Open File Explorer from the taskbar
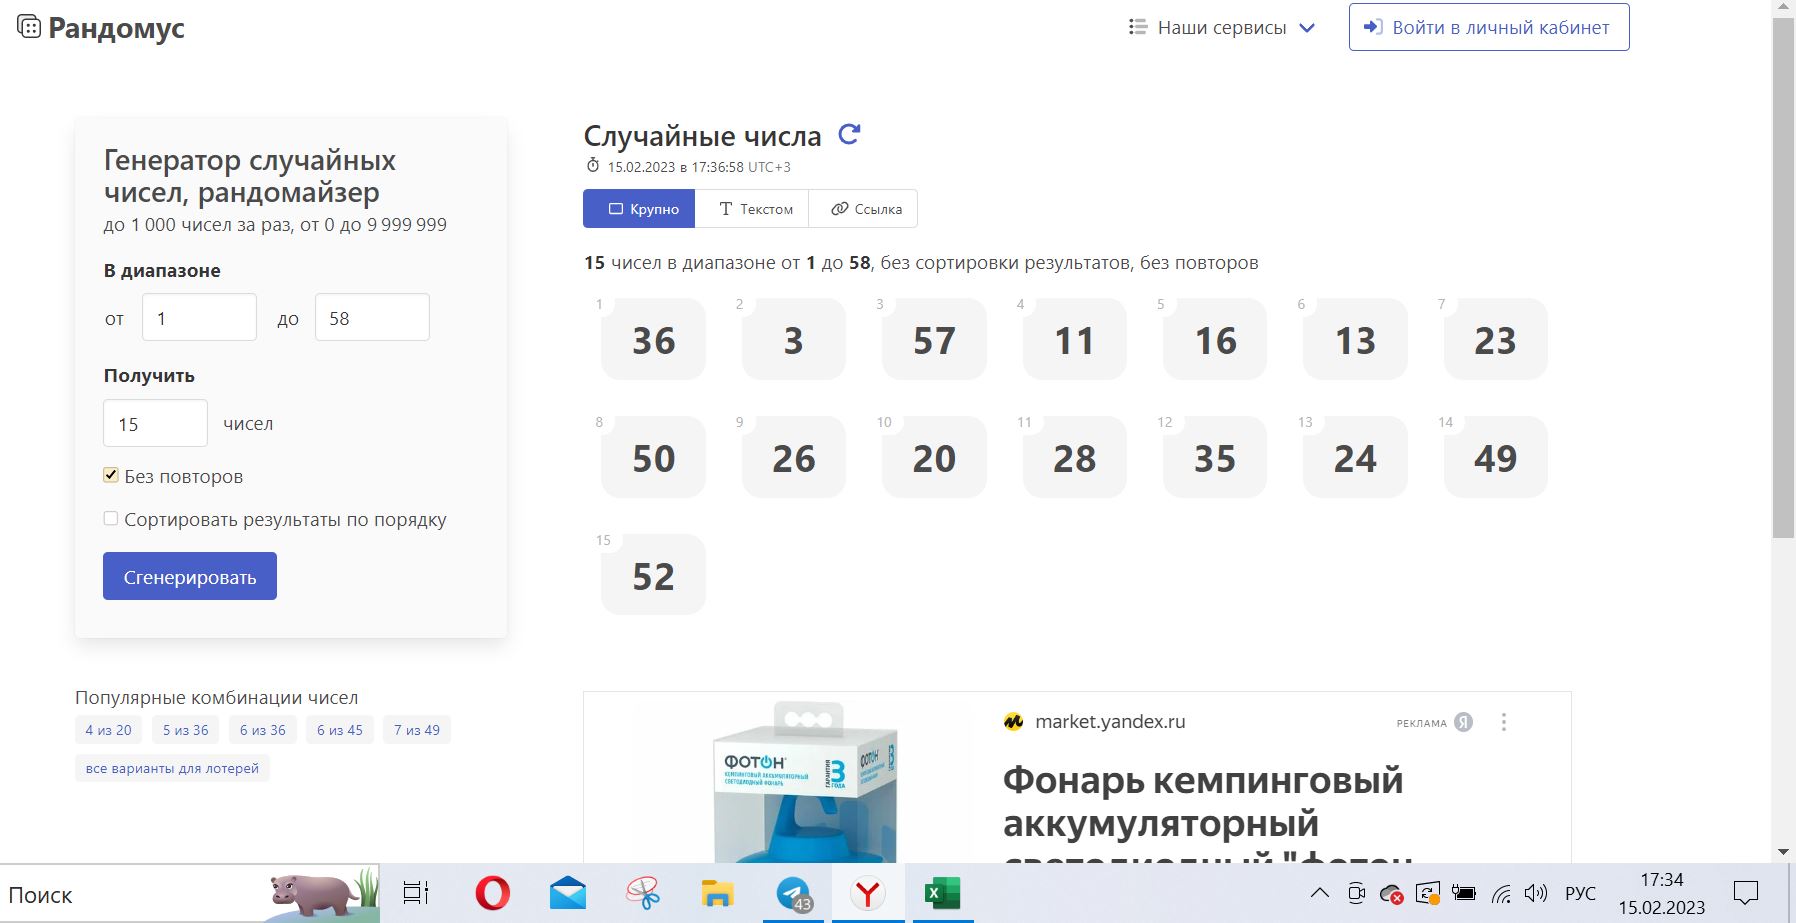Screen dimensions: 1796x923 (718, 893)
